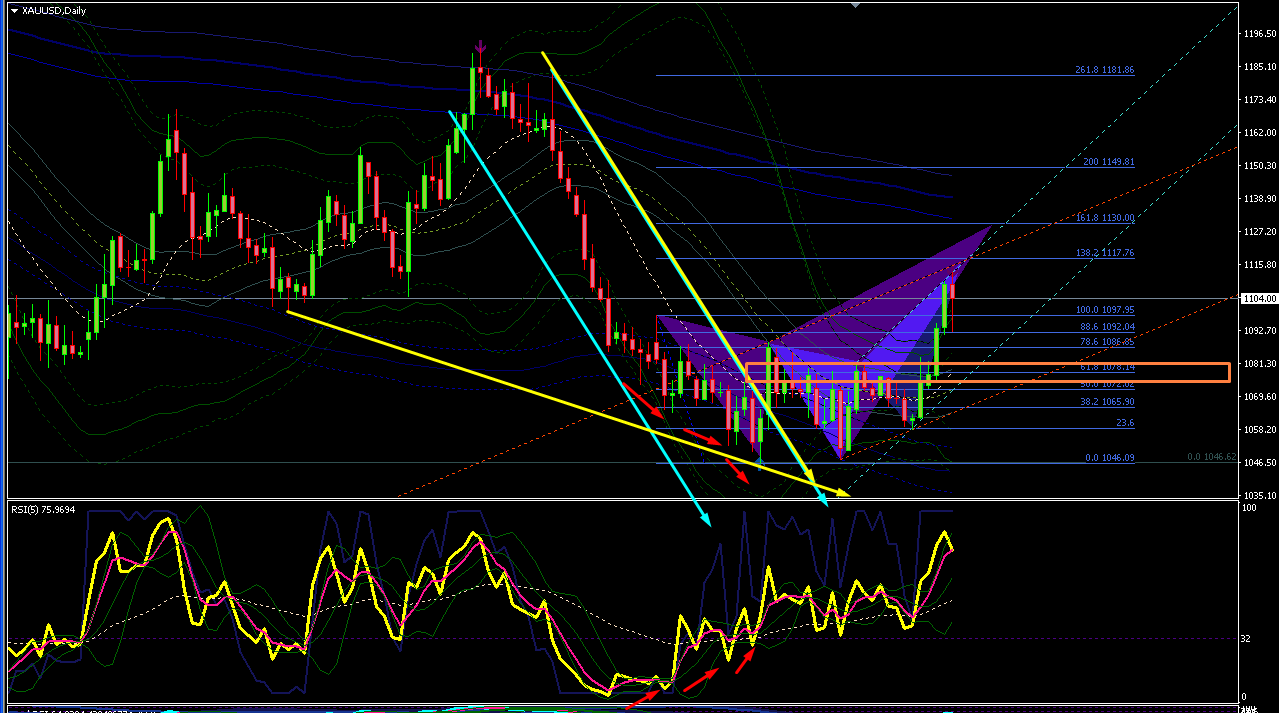Select the blue 0.0 1046.09 Fibonacci label
Viewport: 1279px width, 713px height.
coord(1108,458)
